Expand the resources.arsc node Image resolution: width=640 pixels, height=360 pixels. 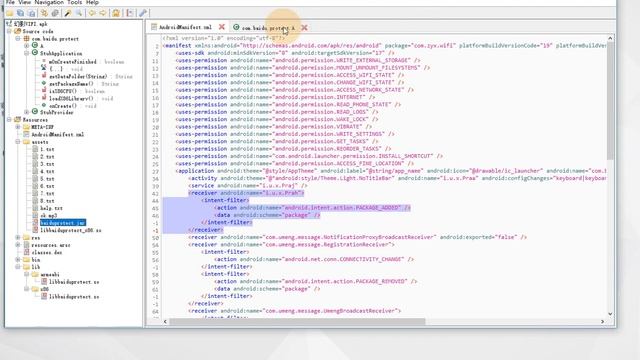click(18, 244)
